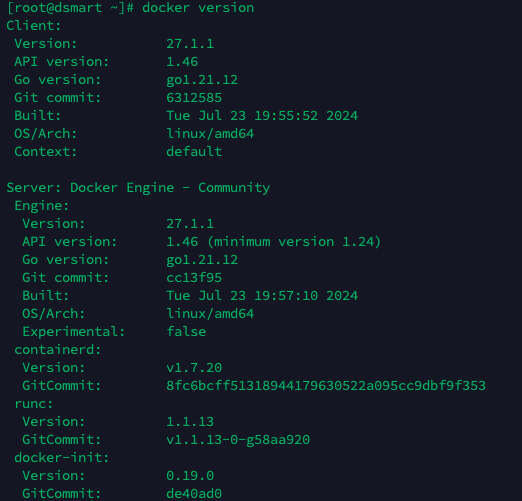
Task: Click the 'minimum version 1.24' text
Action: point(294,242)
